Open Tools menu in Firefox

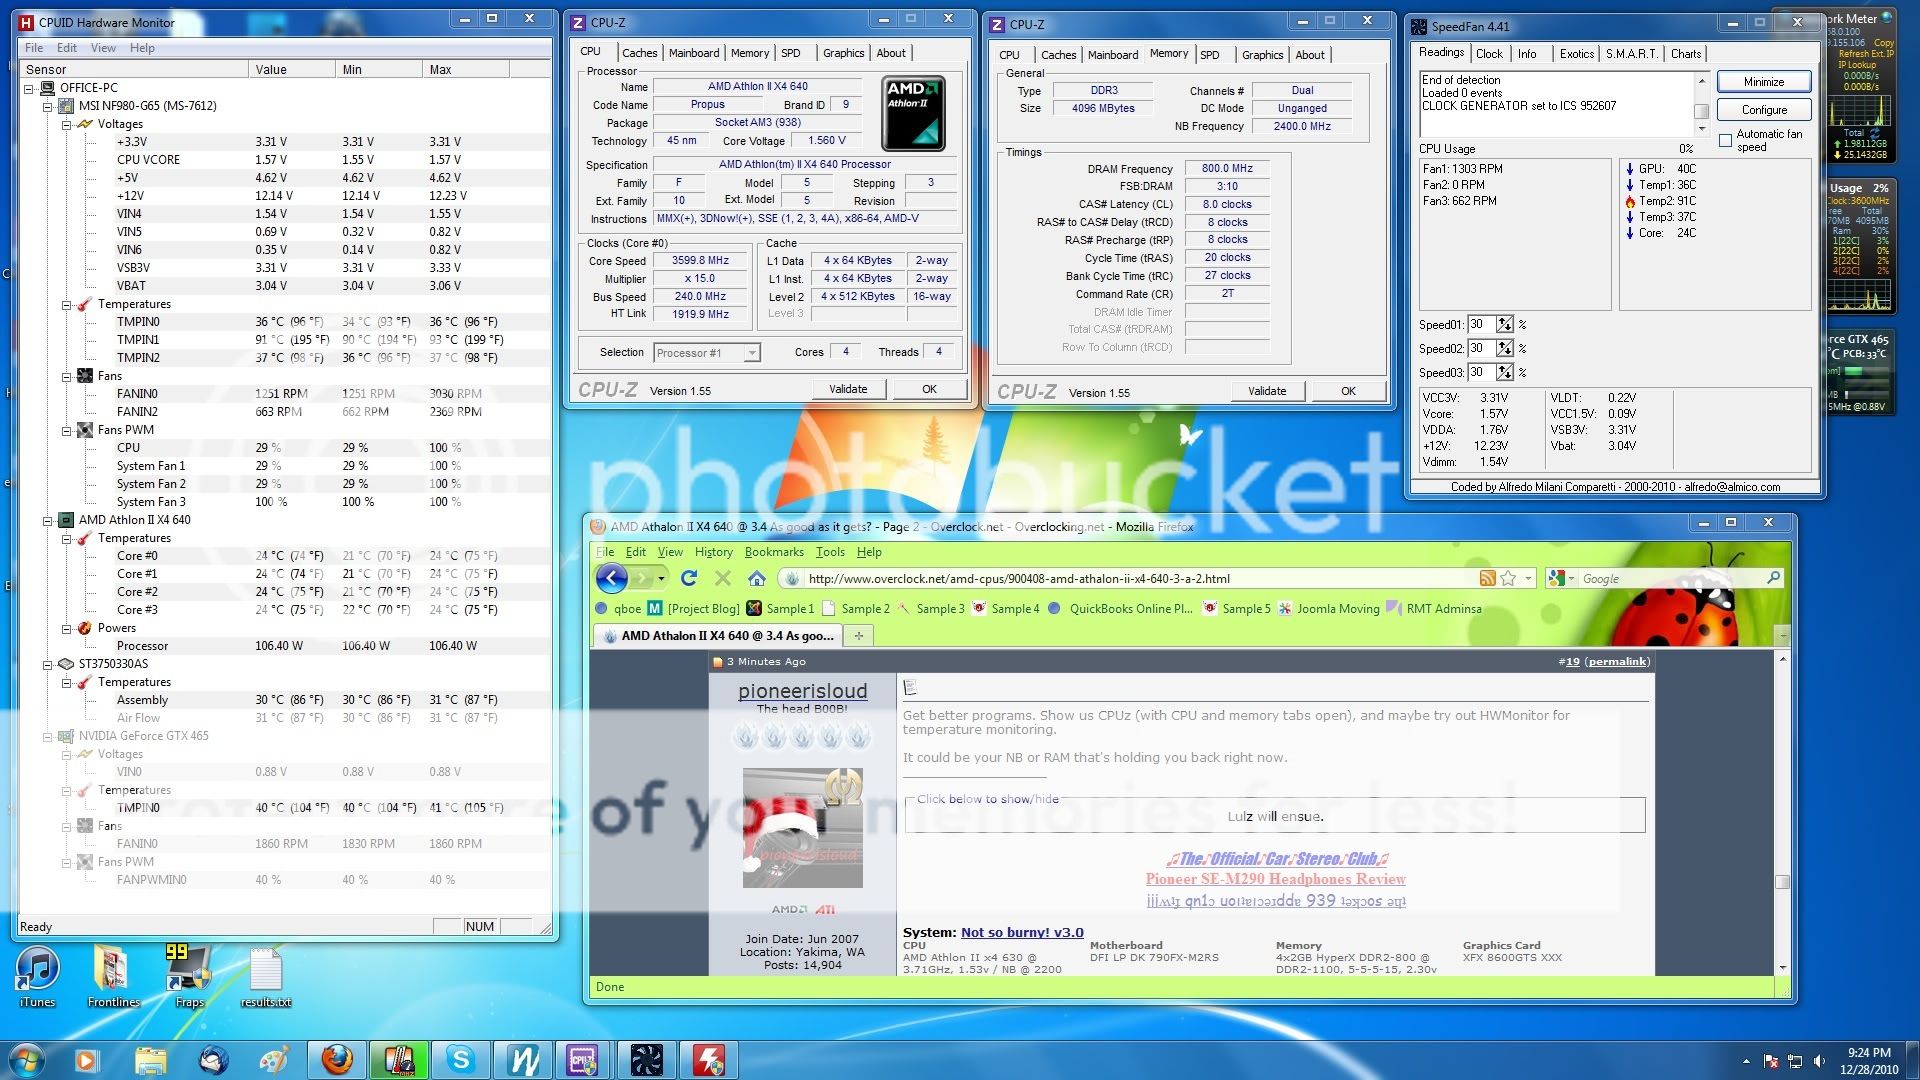click(830, 552)
